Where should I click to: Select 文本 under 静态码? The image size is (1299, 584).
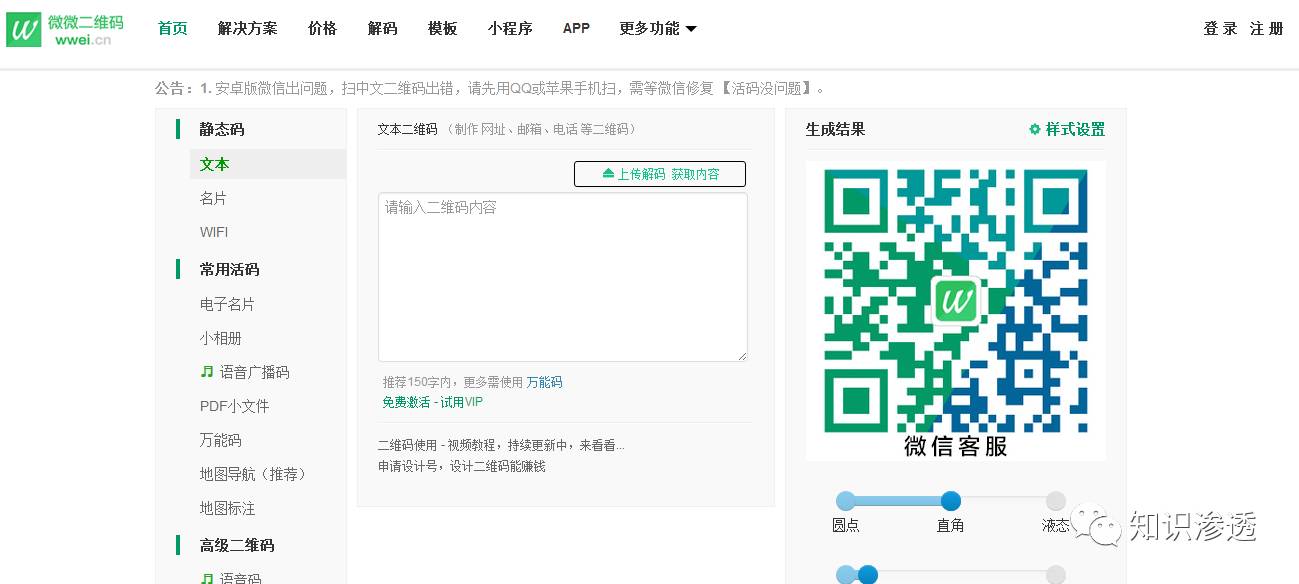(268, 164)
